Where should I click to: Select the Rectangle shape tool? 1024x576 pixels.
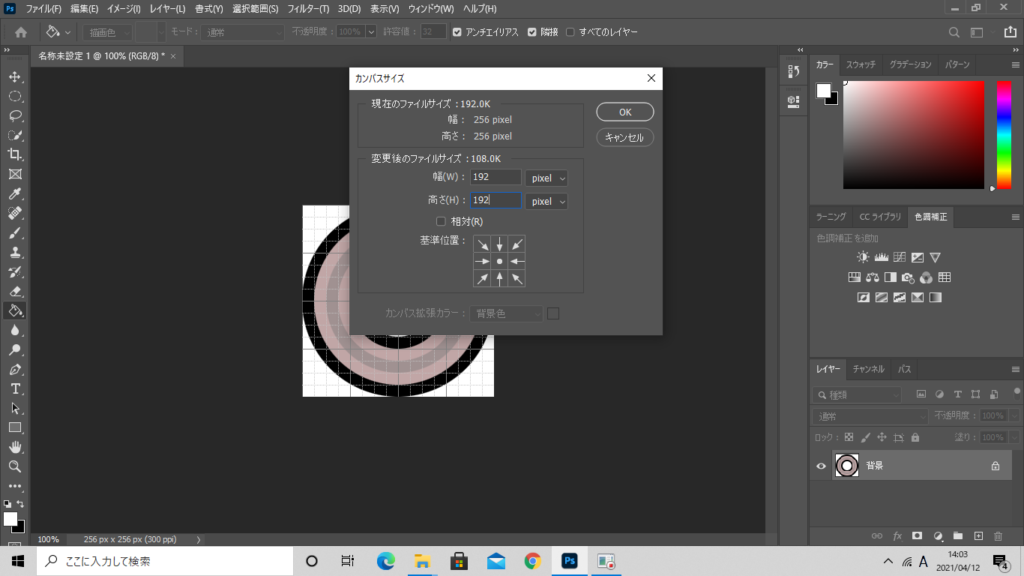tap(15, 428)
